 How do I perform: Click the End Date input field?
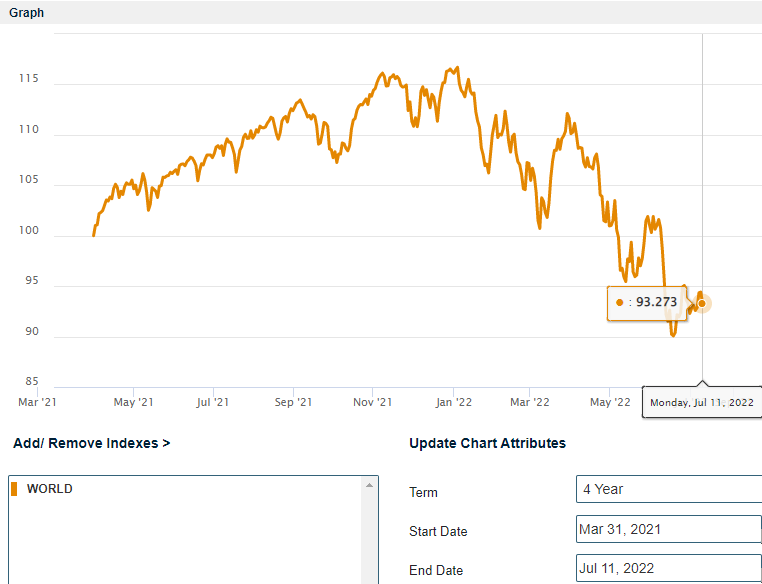668,569
